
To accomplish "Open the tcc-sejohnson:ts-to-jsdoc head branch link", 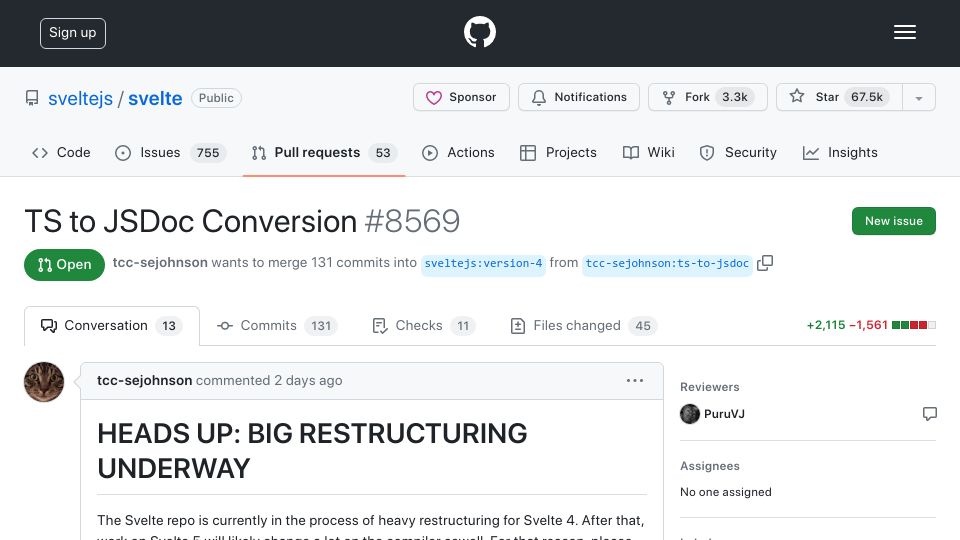I will click(667, 263).
